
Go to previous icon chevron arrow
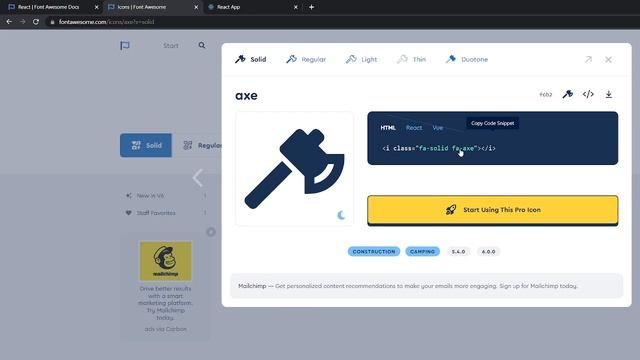click(198, 178)
